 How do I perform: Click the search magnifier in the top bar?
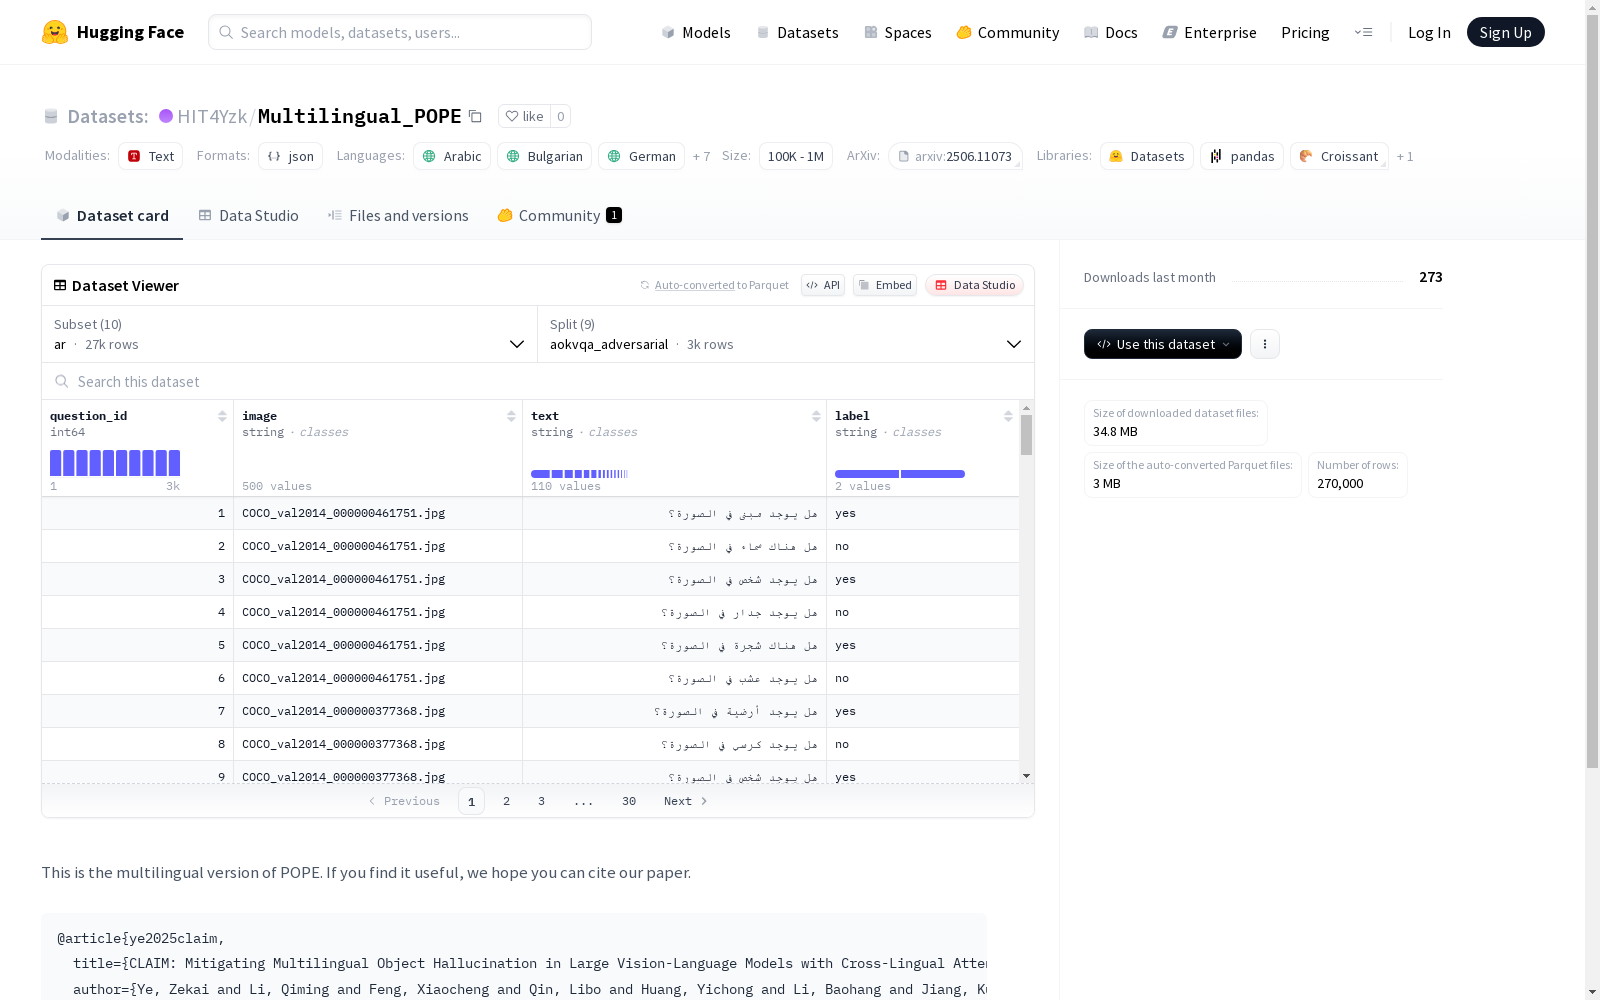point(227,32)
